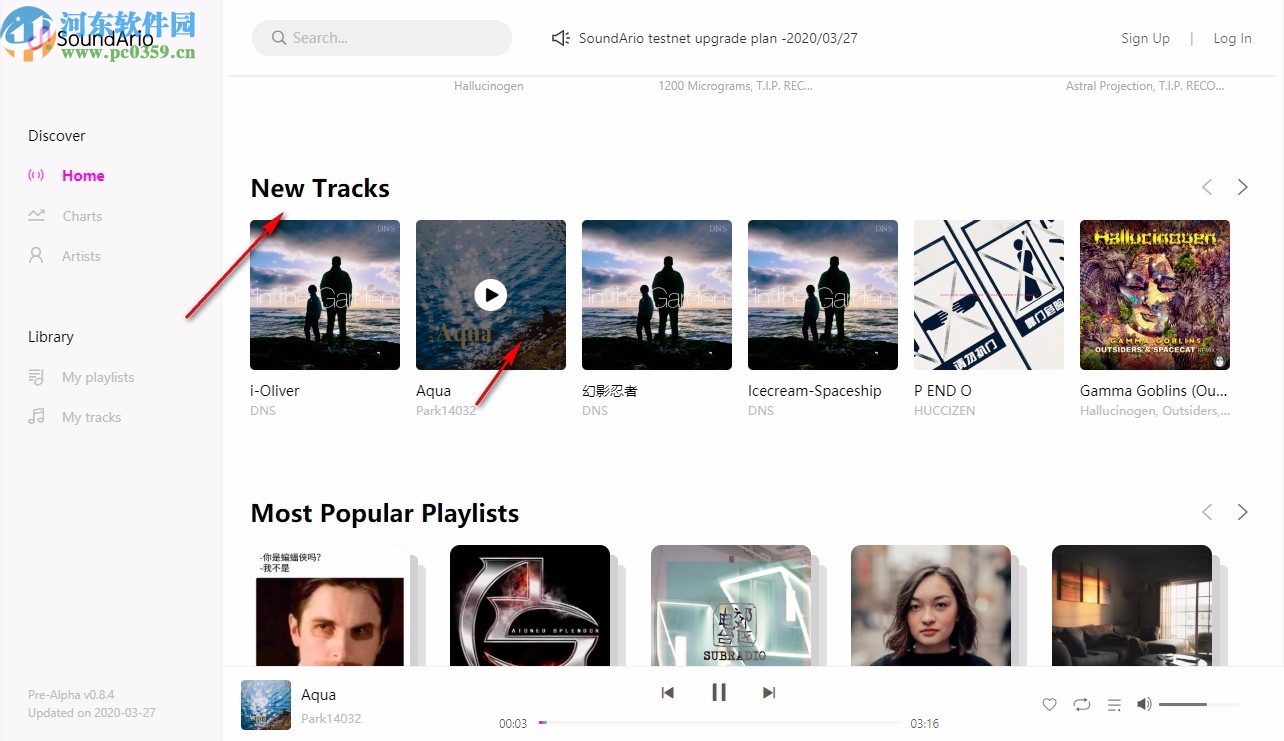
Task: Open the 幻影忍者 track cover
Action: point(657,295)
